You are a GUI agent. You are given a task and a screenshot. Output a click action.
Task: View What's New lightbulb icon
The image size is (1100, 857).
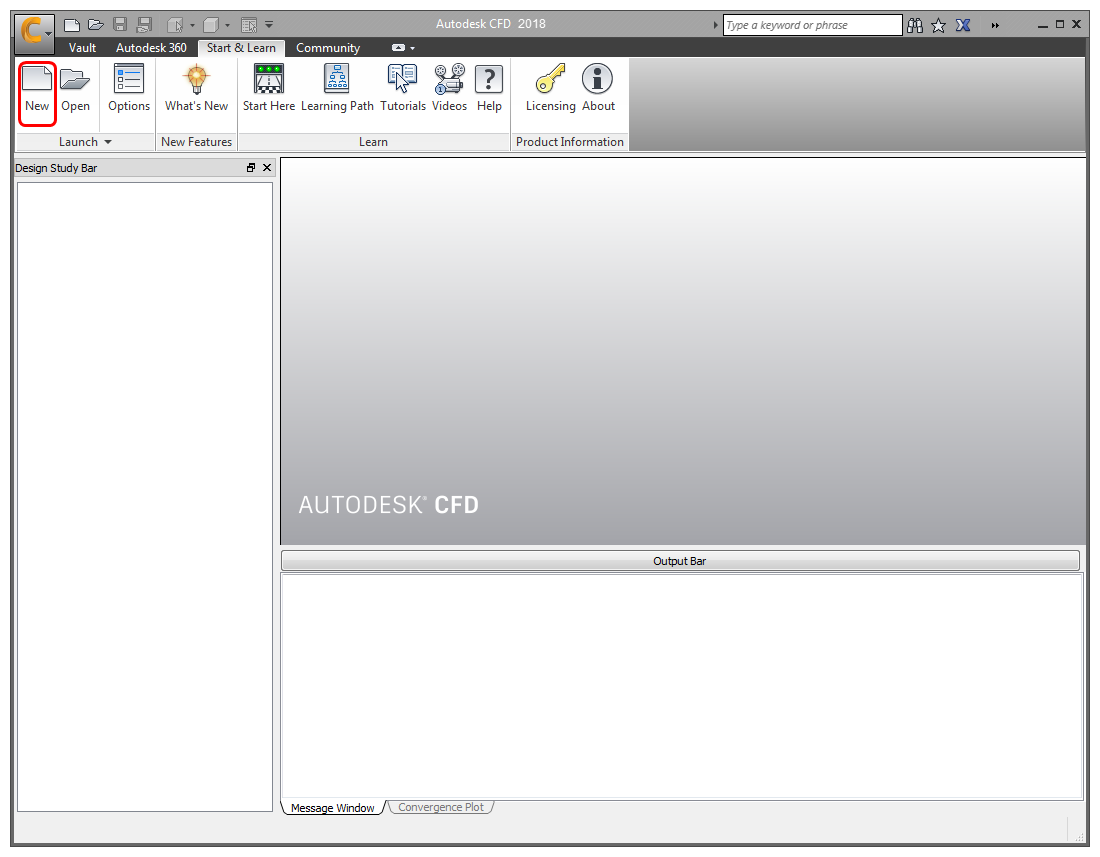click(196, 79)
